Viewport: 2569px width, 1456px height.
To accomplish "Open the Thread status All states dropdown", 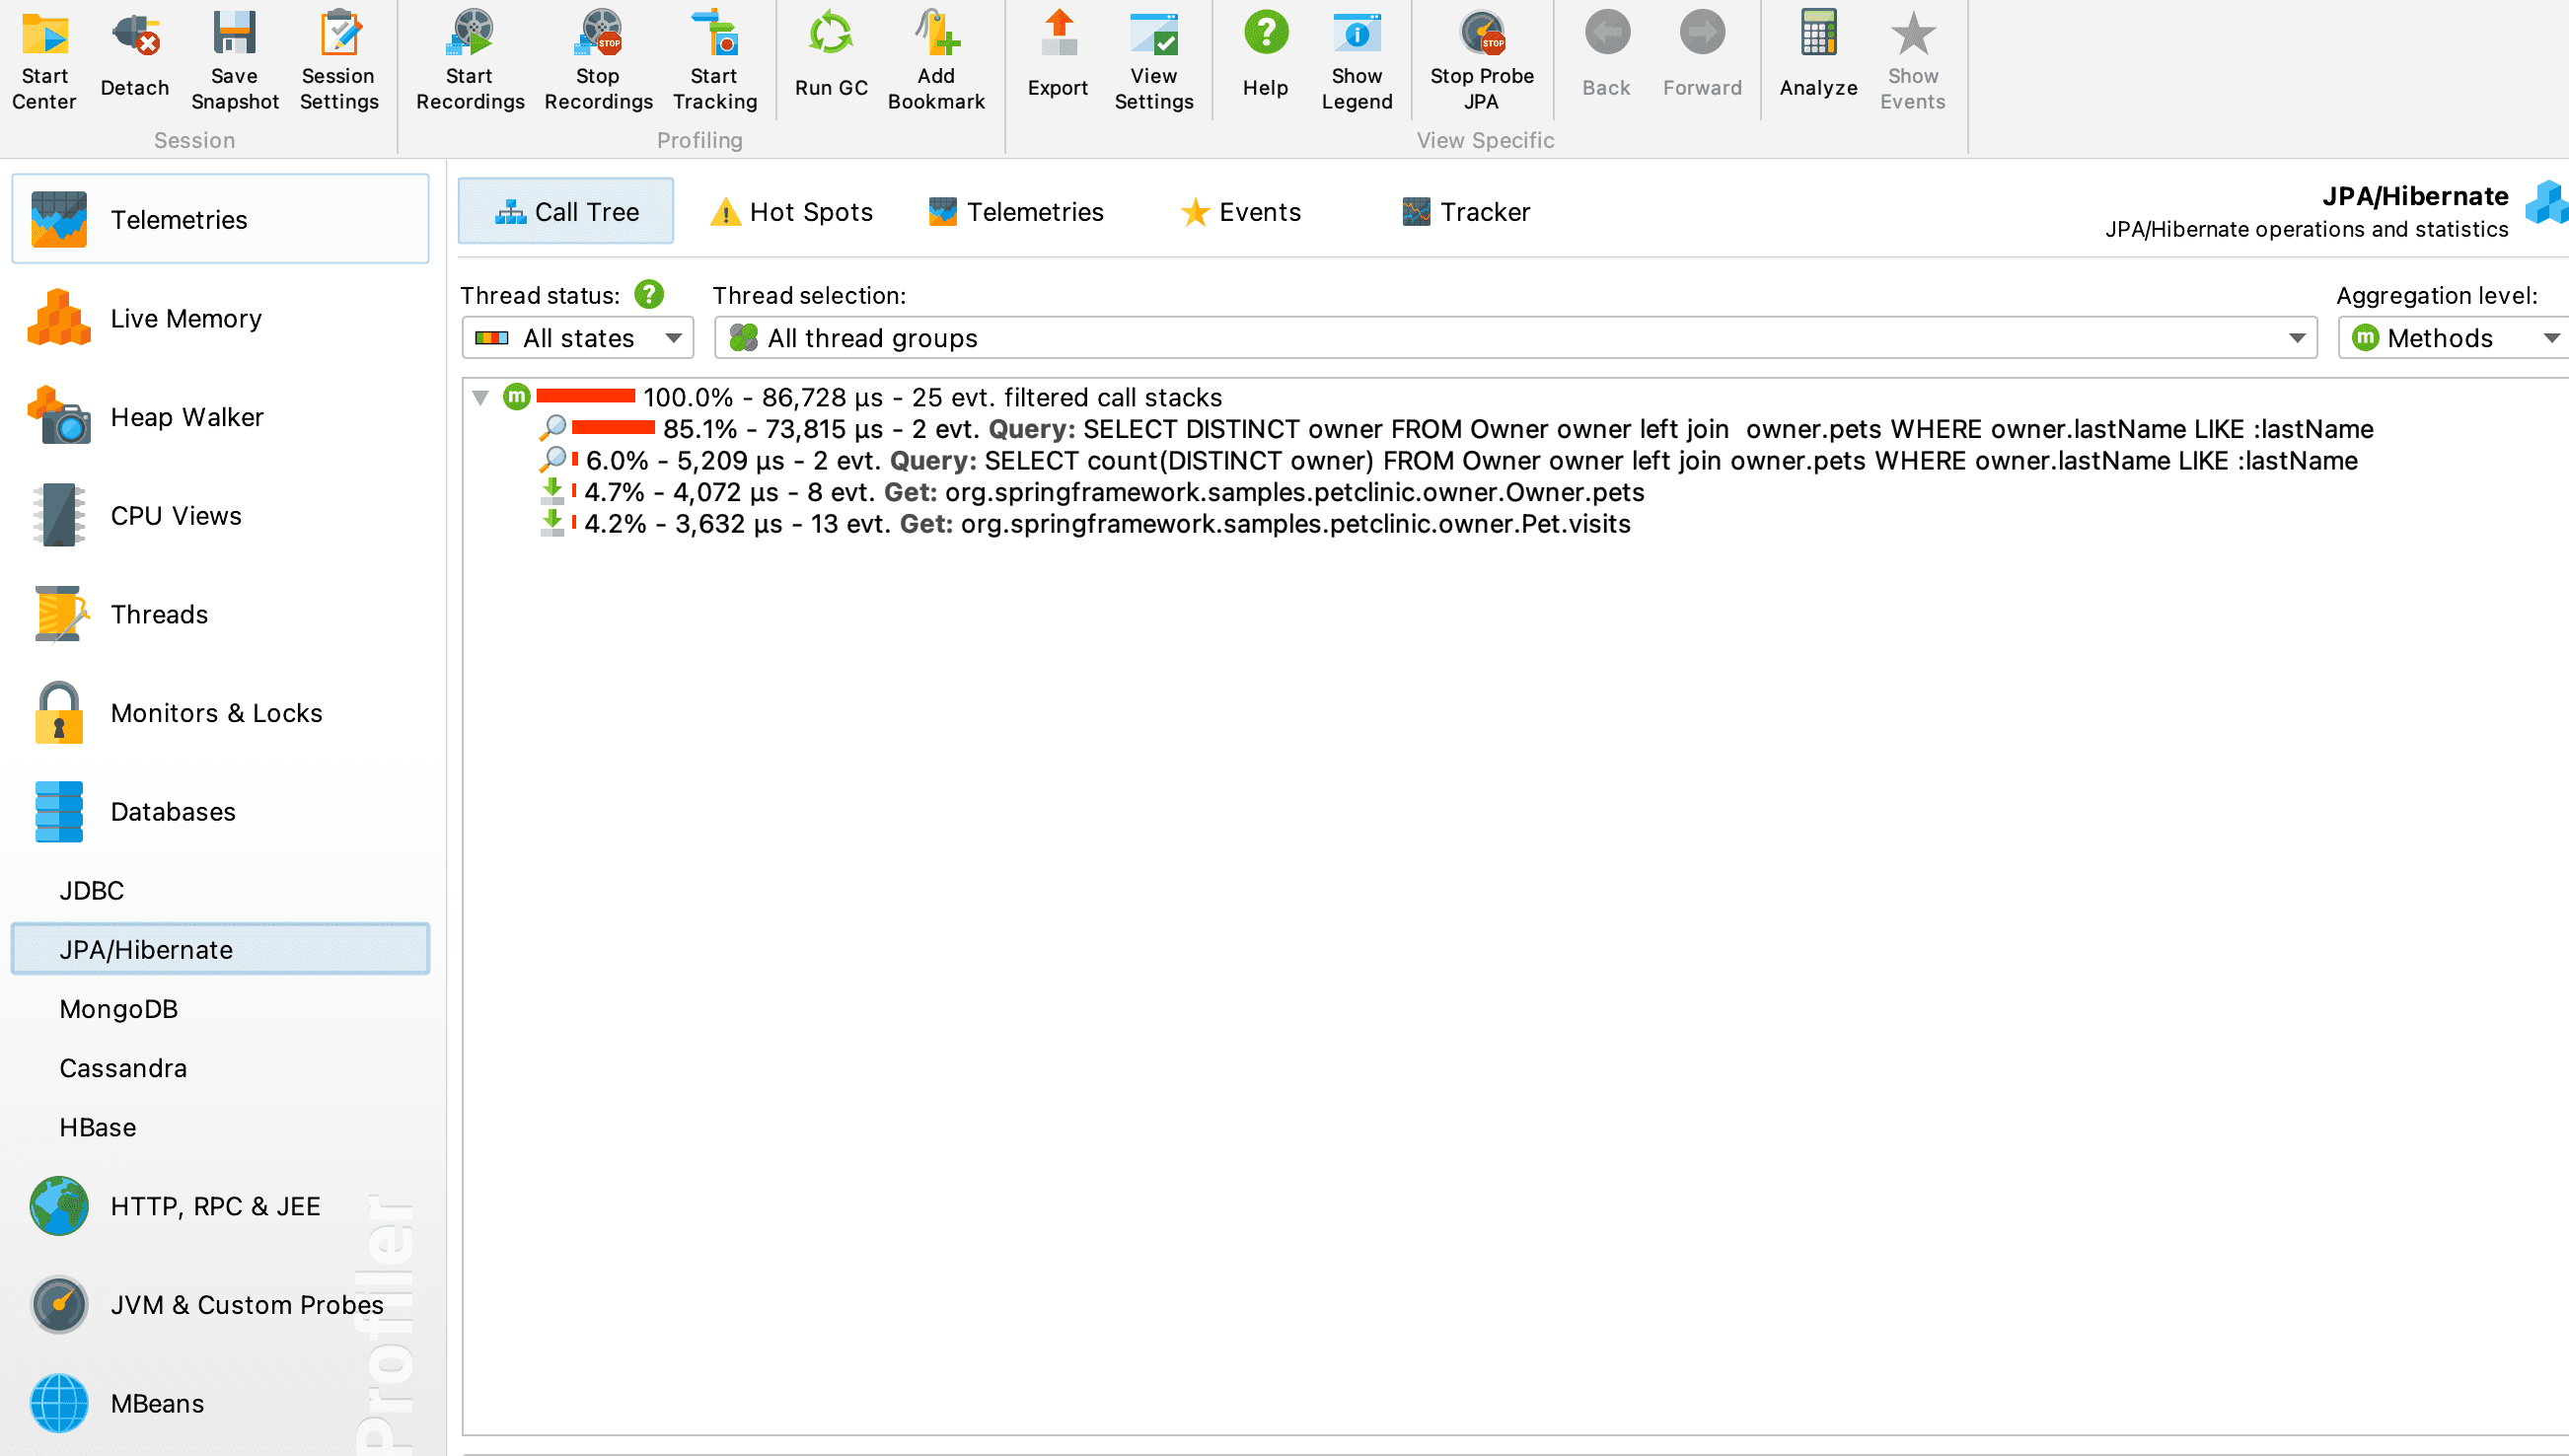I will point(578,339).
